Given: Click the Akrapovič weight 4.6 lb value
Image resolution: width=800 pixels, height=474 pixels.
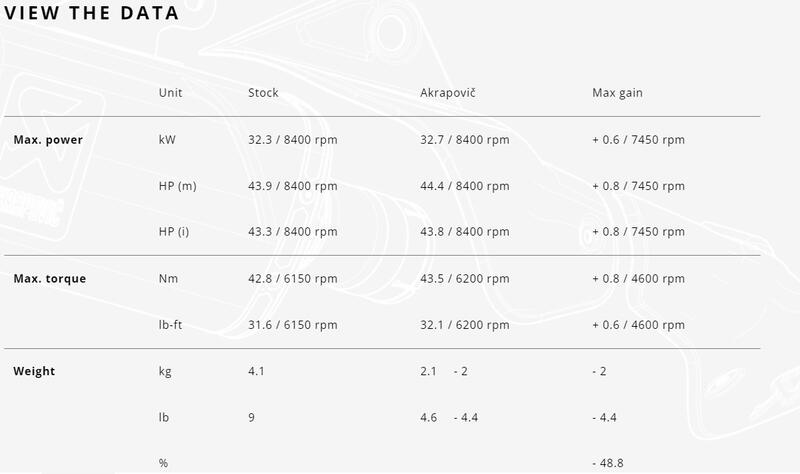Looking at the screenshot, I should tap(429, 417).
